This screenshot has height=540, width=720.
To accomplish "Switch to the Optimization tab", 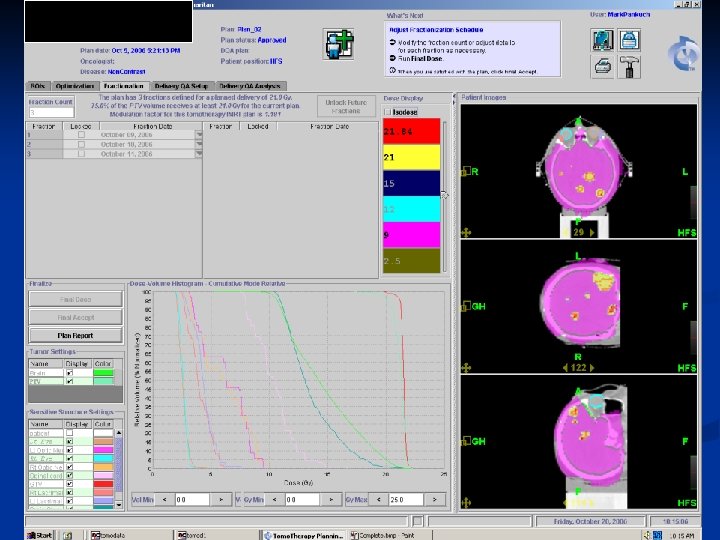I will point(75,86).
